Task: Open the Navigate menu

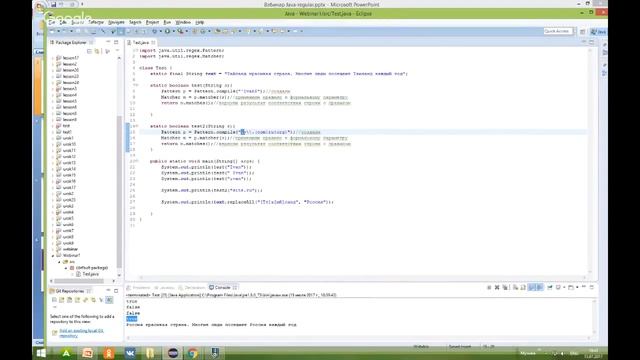Action: click(x=116, y=22)
